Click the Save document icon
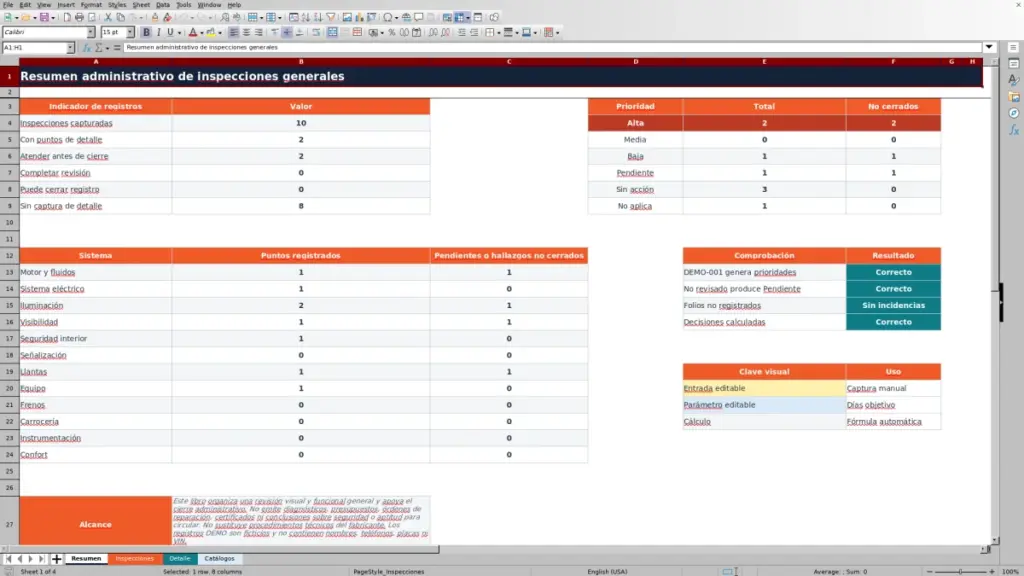This screenshot has width=1024, height=576. (x=43, y=18)
